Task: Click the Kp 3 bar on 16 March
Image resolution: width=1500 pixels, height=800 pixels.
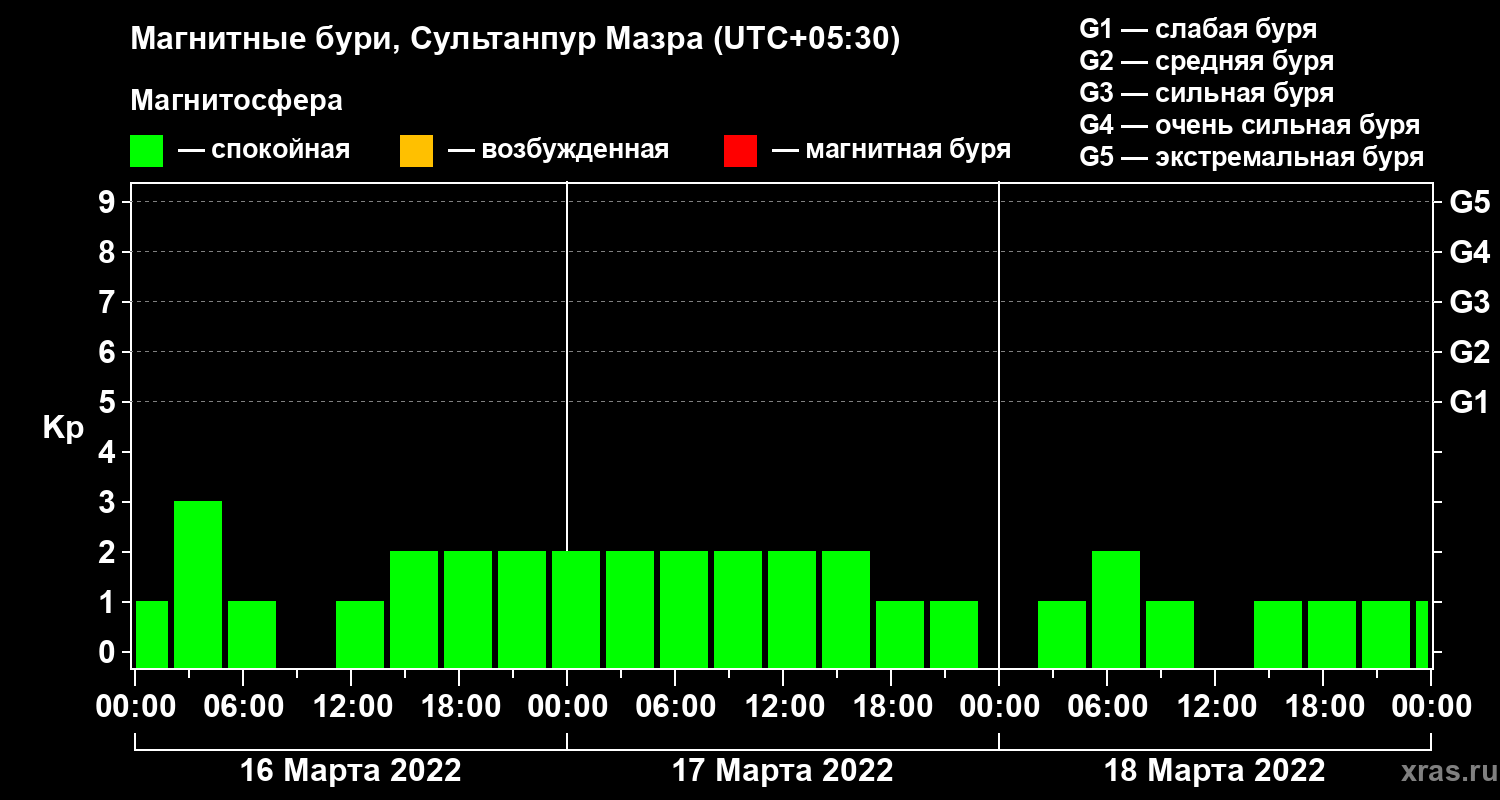Action: (198, 584)
